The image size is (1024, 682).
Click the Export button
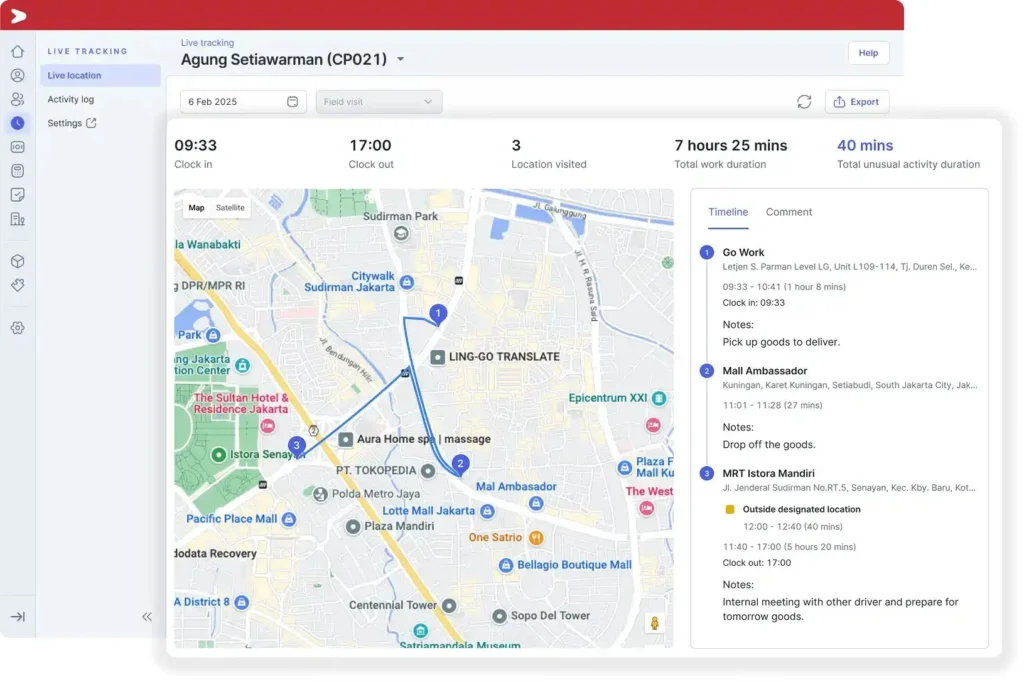point(856,102)
